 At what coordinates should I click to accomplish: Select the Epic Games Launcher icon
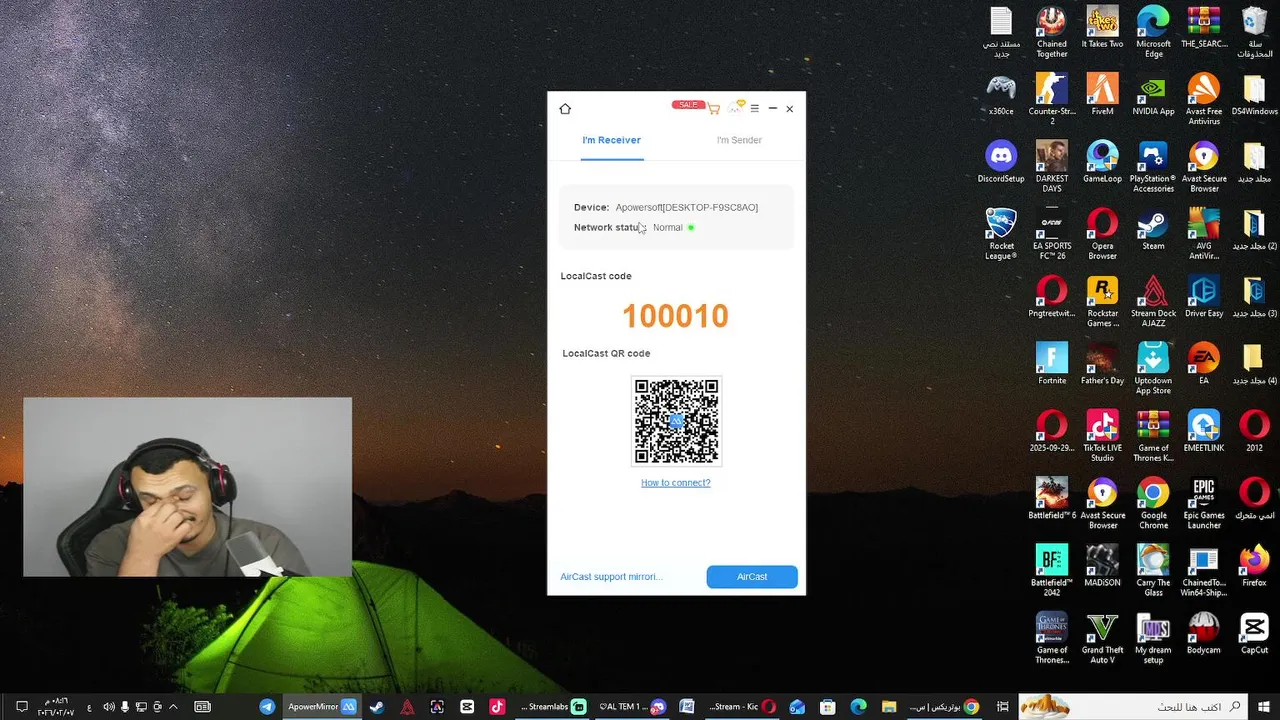(1204, 502)
